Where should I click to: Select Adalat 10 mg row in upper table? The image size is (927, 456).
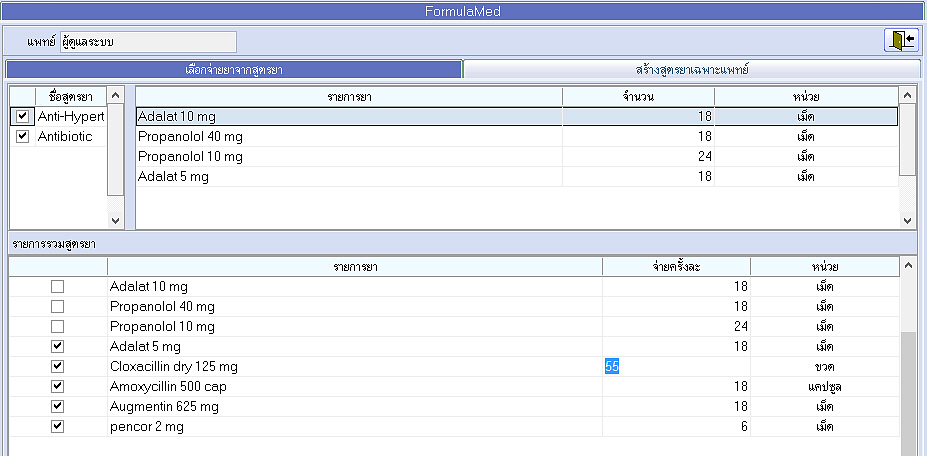tap(517, 117)
